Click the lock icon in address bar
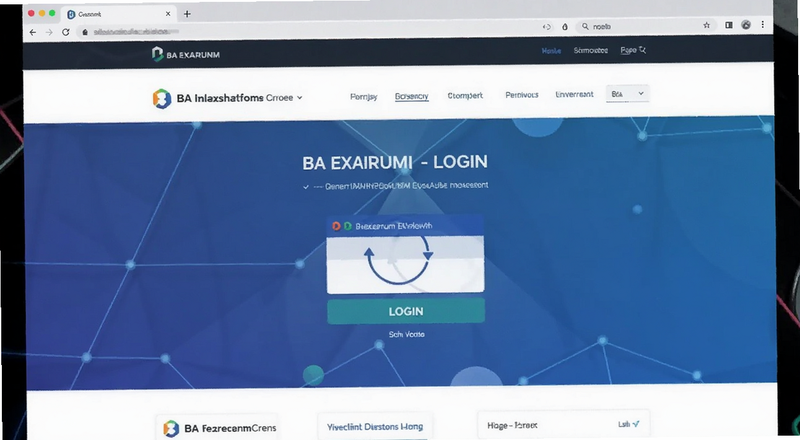 tap(85, 32)
